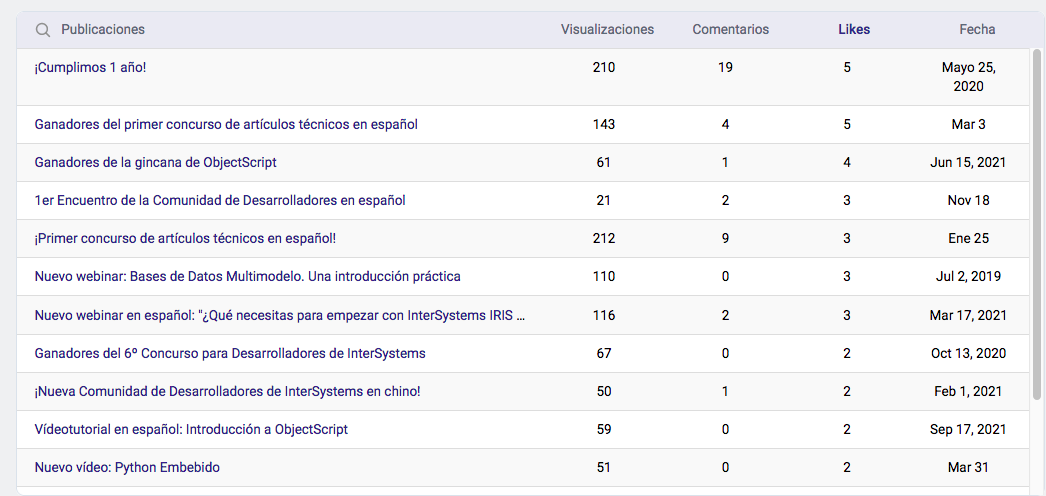Sort by Fecha column header
Screen dimensions: 1046x496
(976, 30)
